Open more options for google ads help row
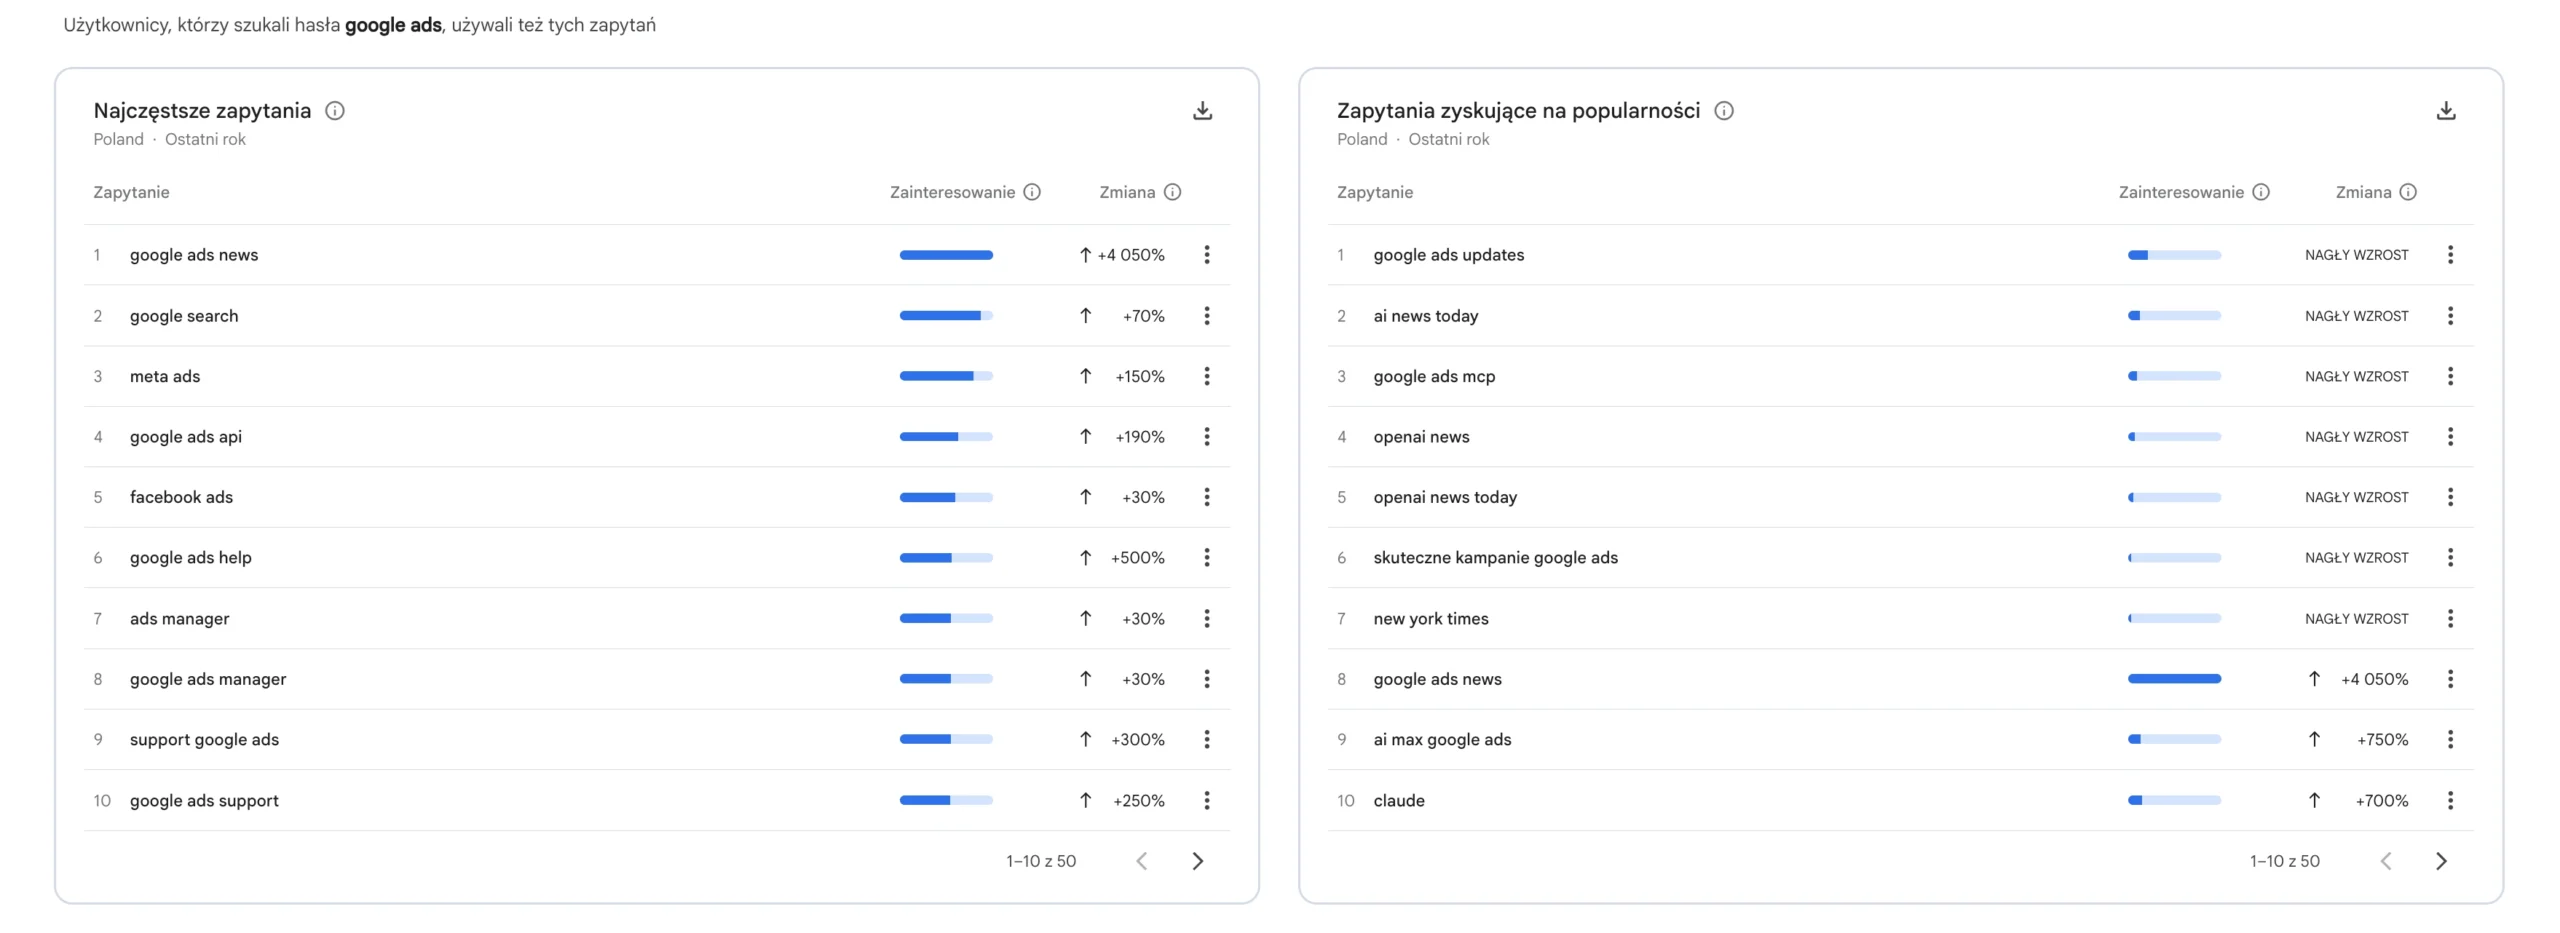Image resolution: width=2560 pixels, height=933 pixels. [x=1207, y=558]
